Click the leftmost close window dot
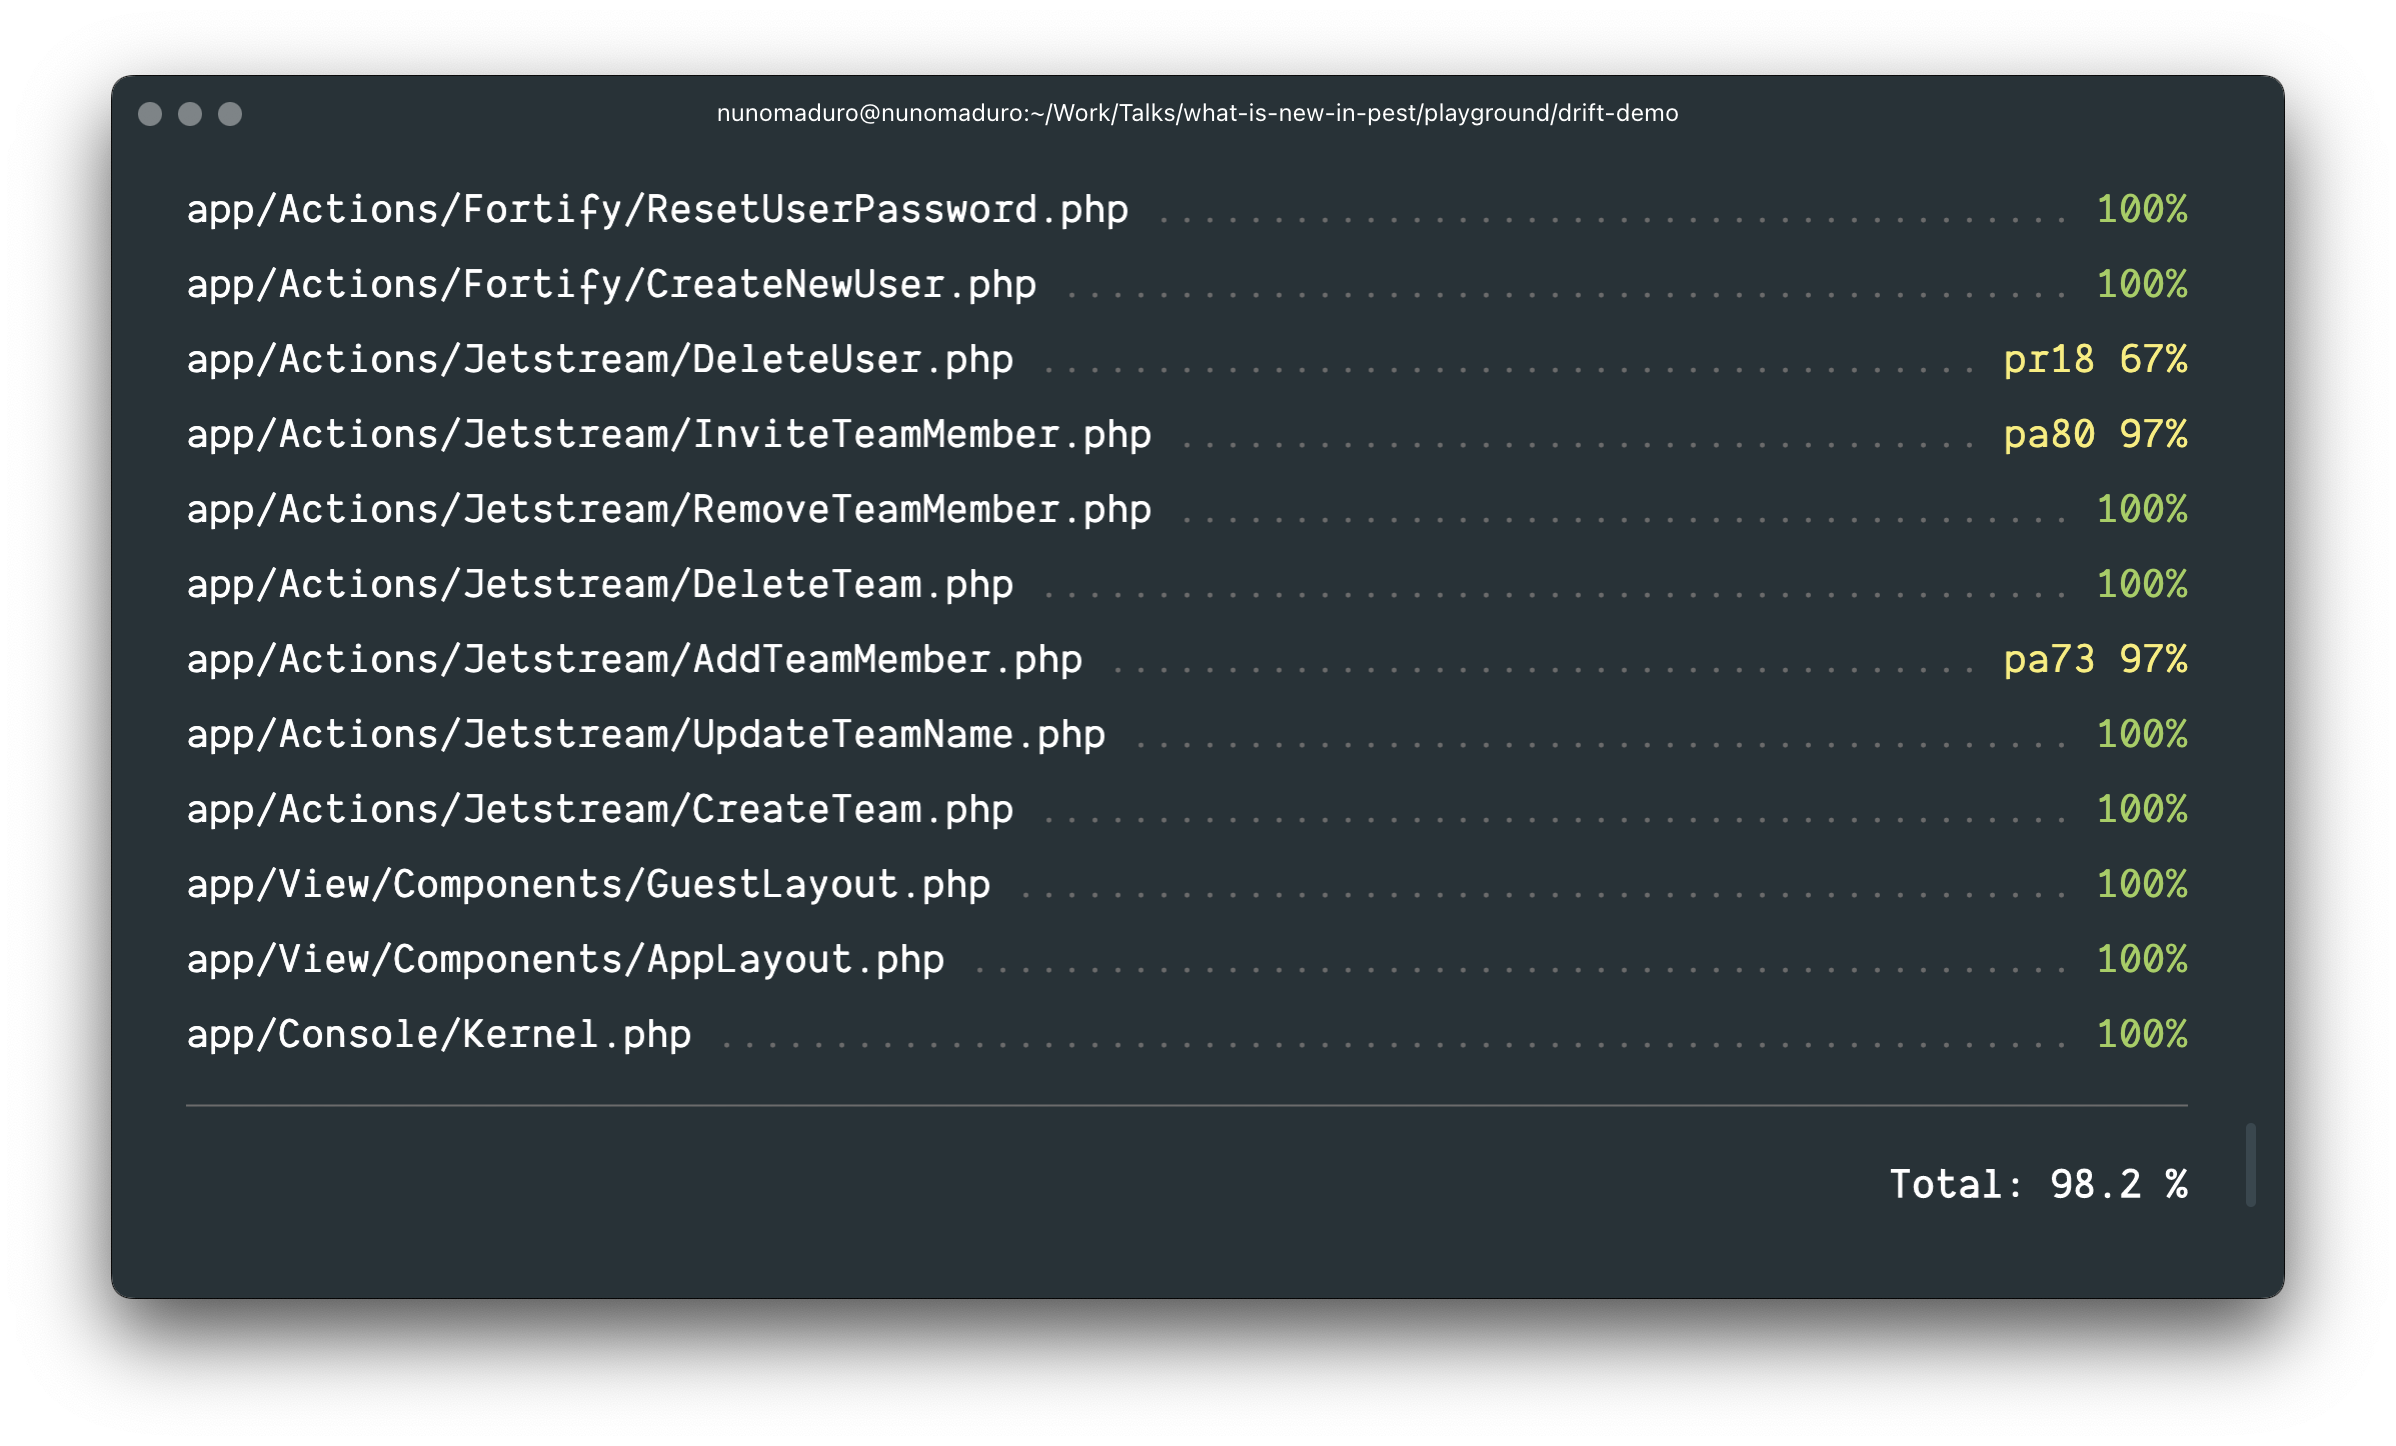Screen dimensions: 2396x1446 tap(150, 114)
